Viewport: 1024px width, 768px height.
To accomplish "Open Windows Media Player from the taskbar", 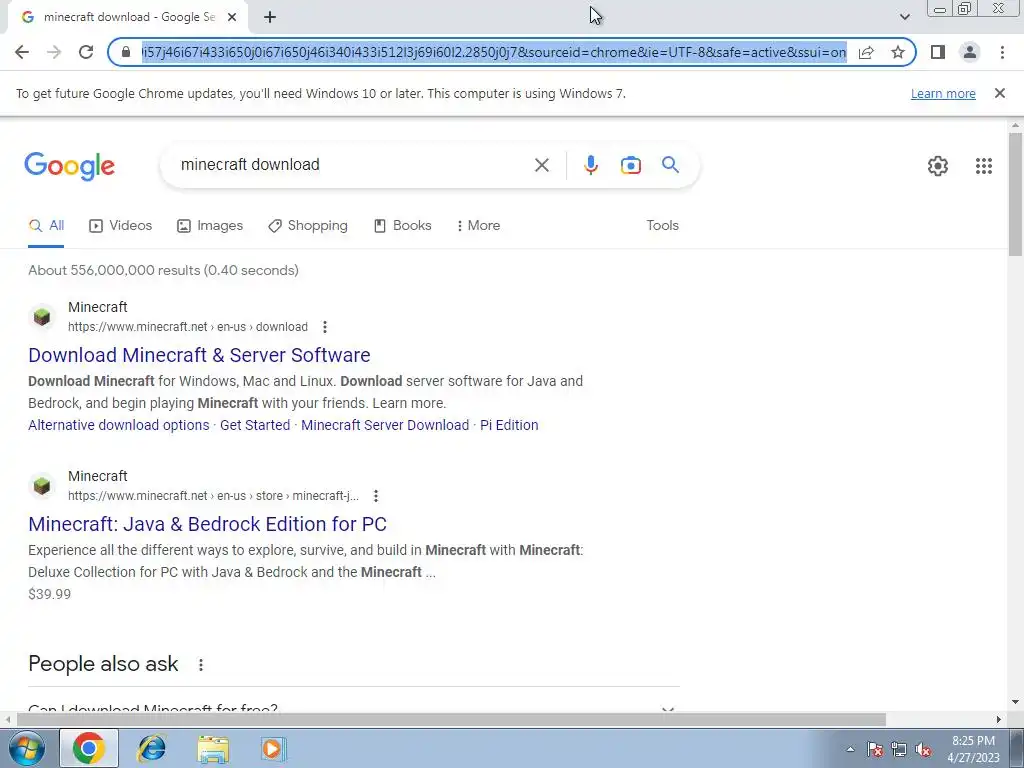I will [273, 748].
